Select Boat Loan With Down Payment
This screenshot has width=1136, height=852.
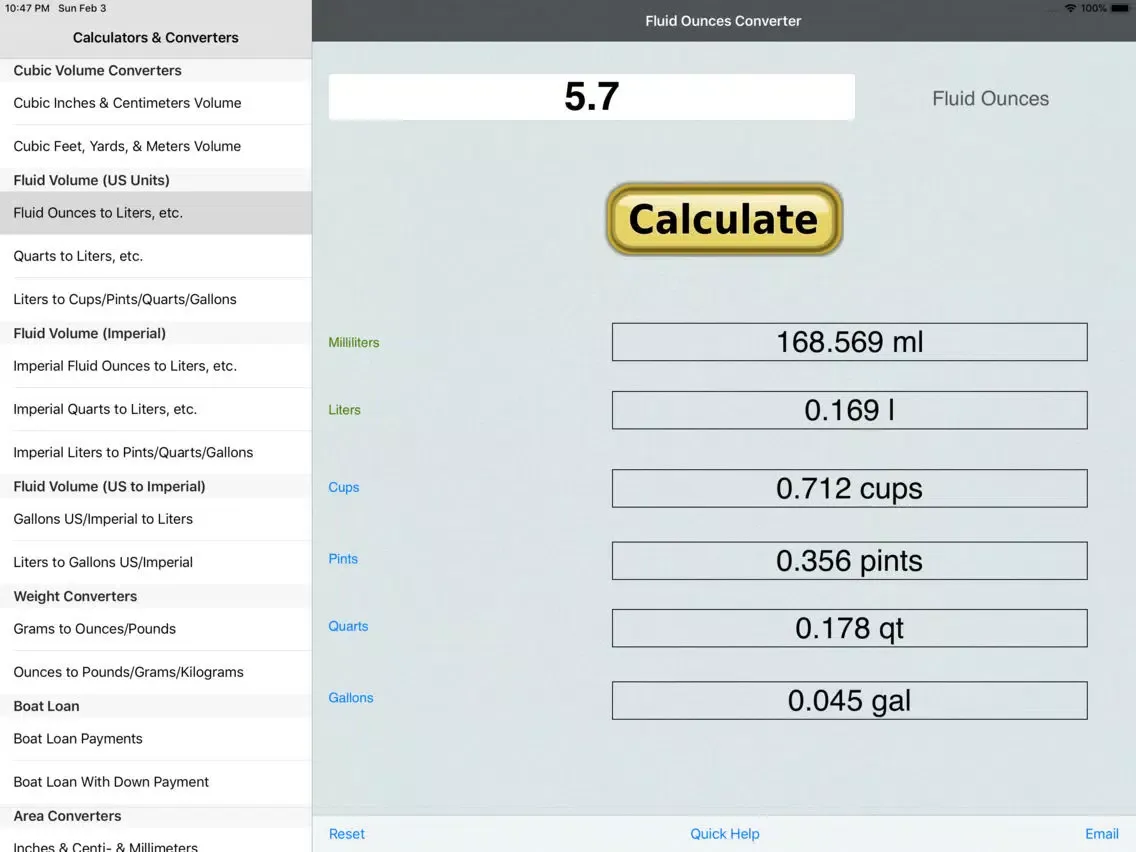156,782
